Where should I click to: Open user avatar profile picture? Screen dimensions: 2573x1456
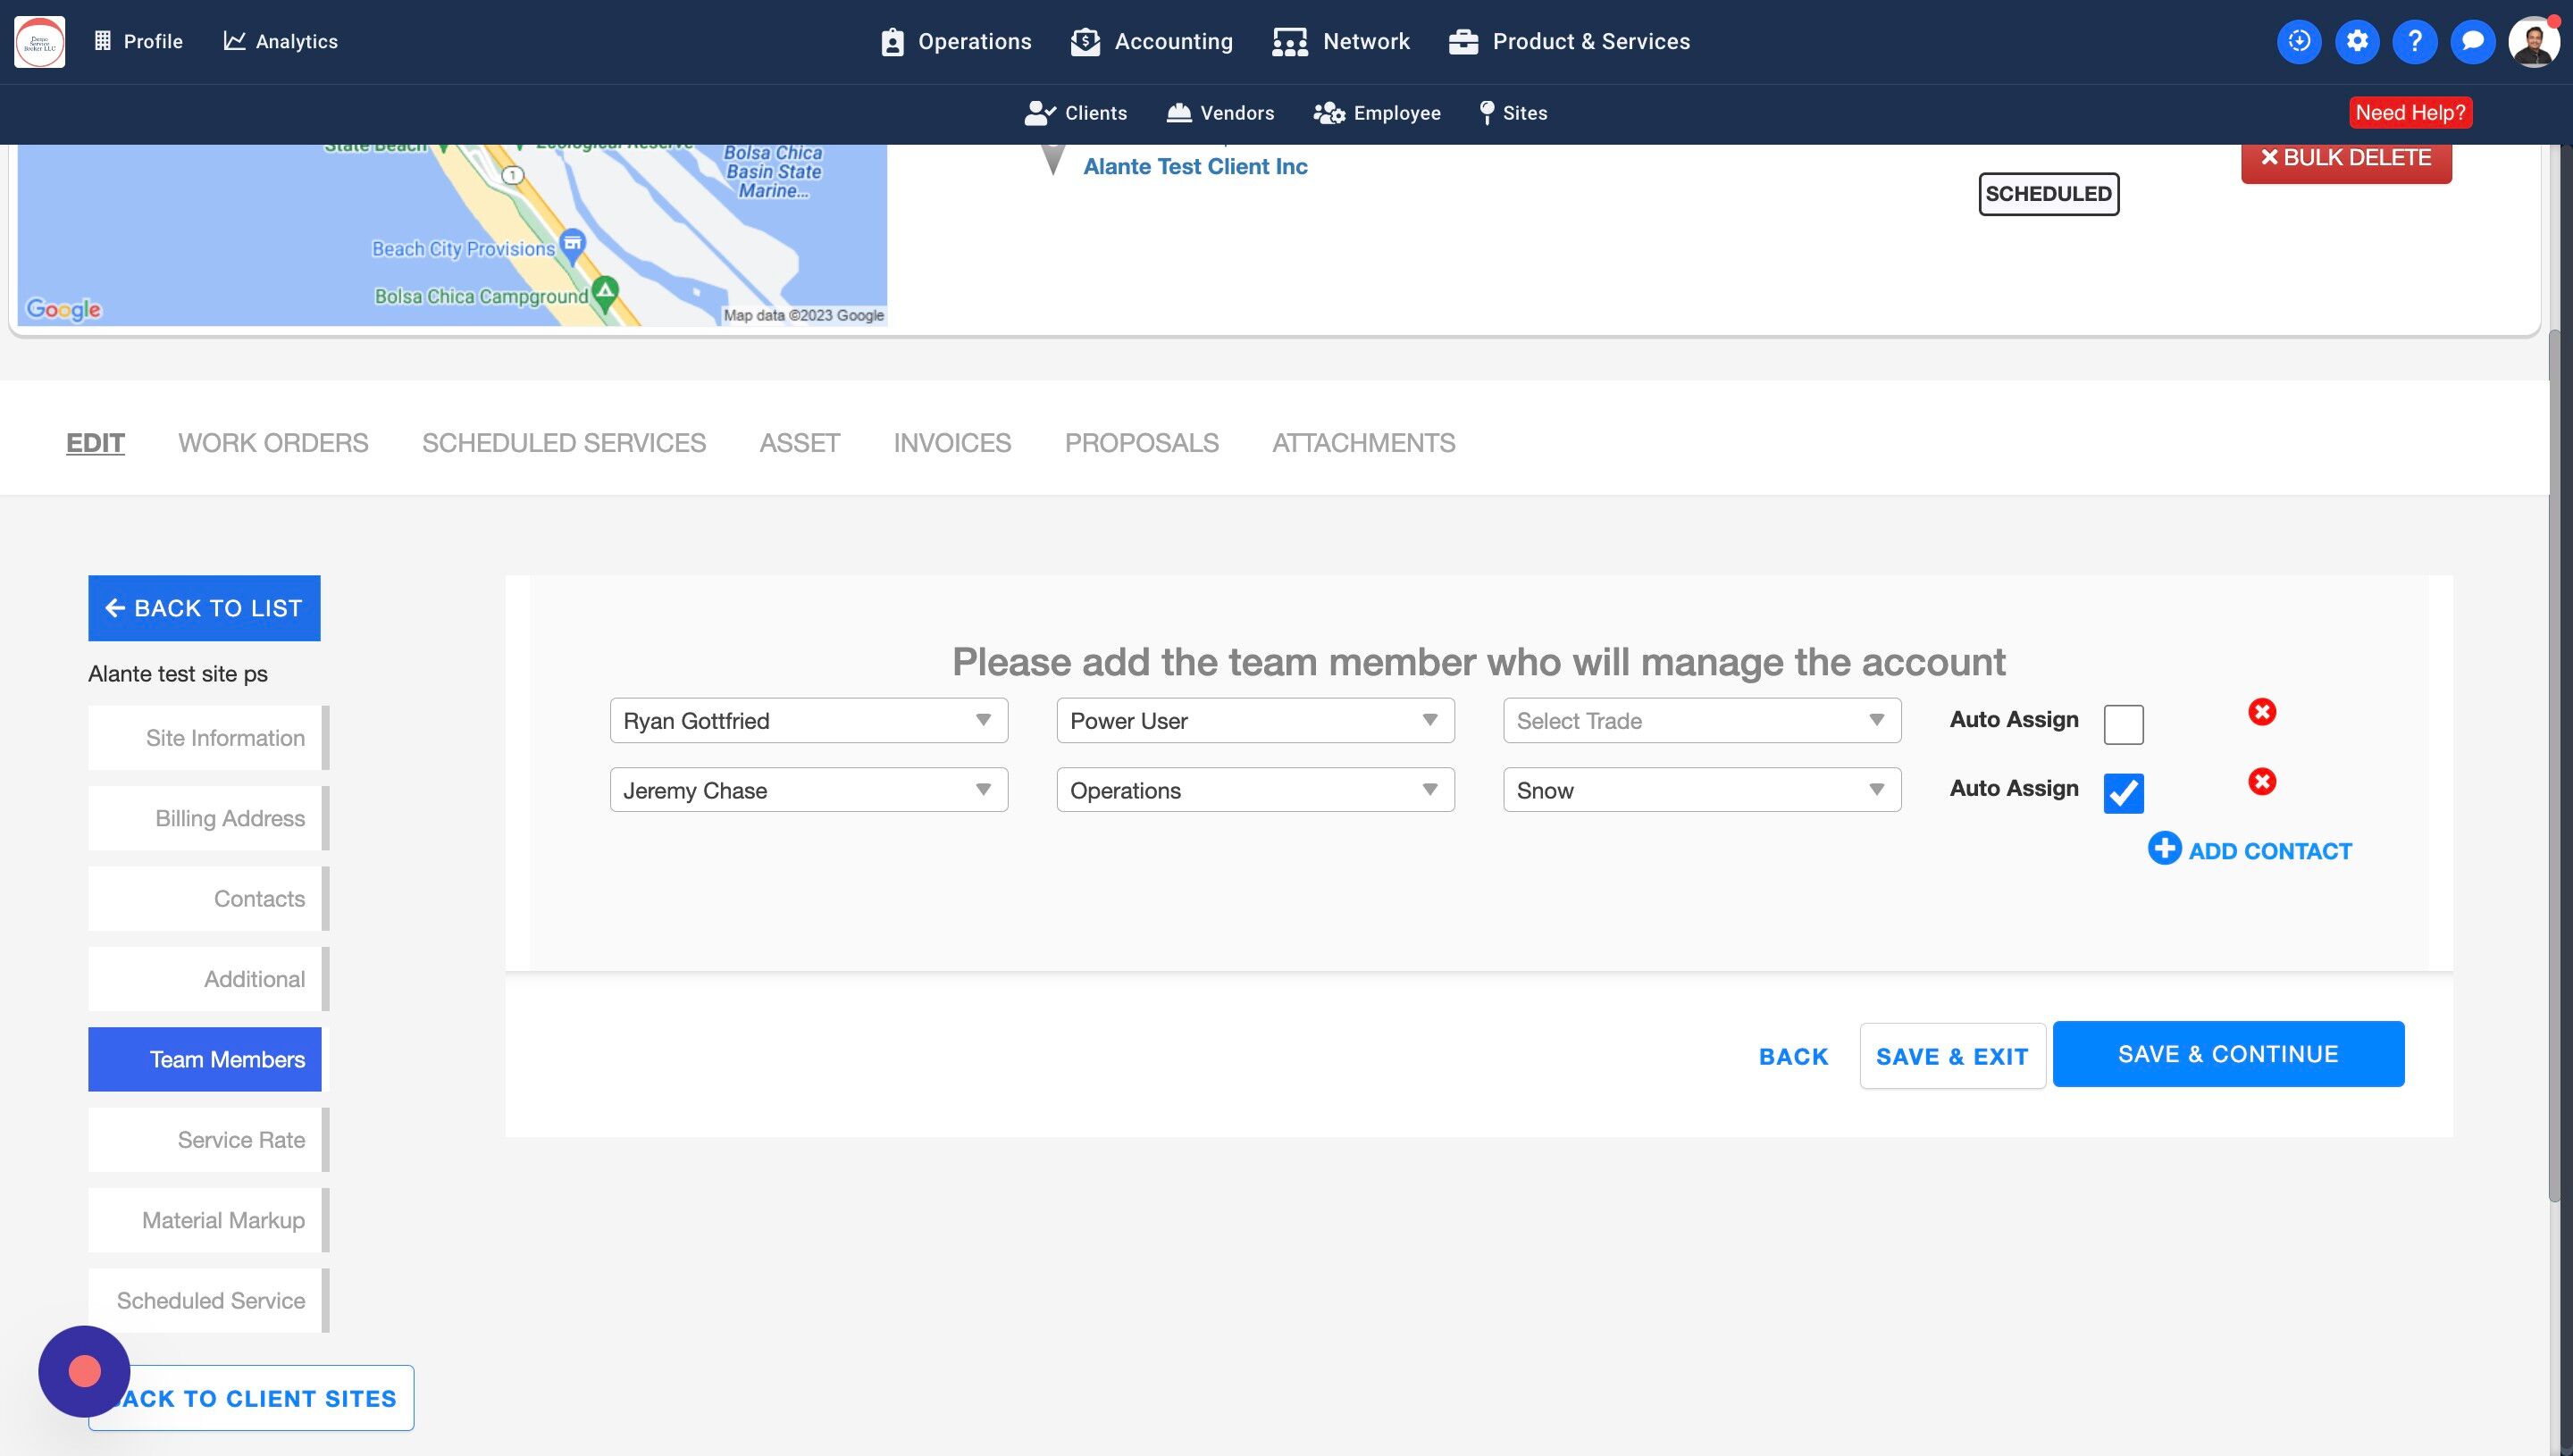(x=2532, y=42)
